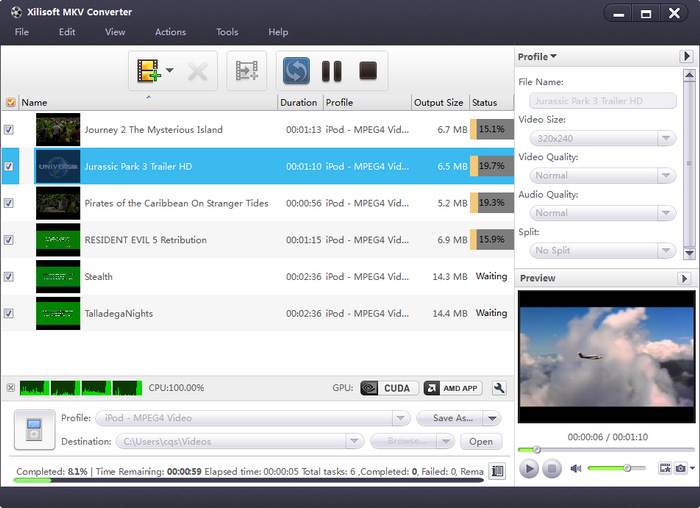700x508 pixels.
Task: Click the Add File film icon
Action: point(149,71)
